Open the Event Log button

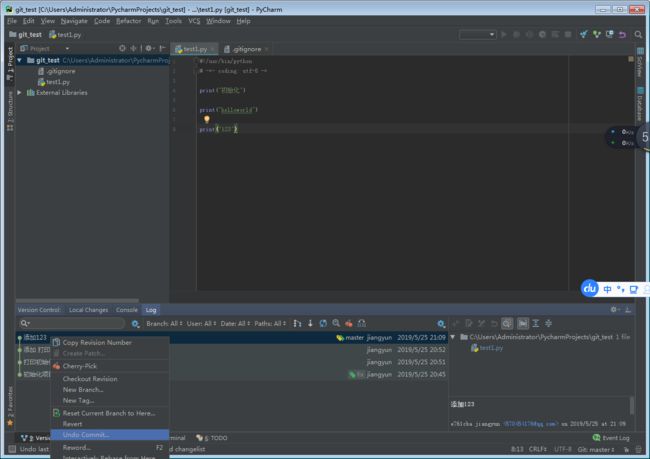[x=611, y=438]
